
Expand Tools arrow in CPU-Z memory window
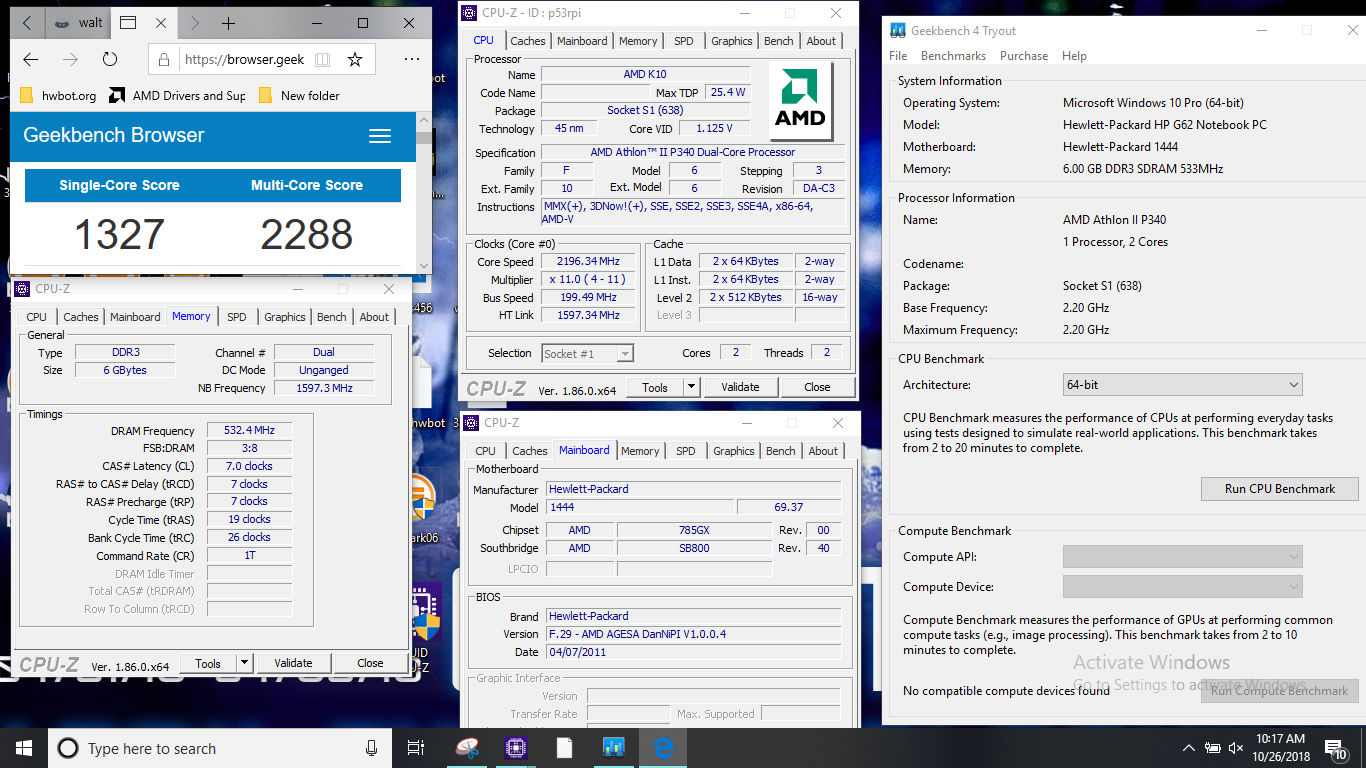coord(244,663)
